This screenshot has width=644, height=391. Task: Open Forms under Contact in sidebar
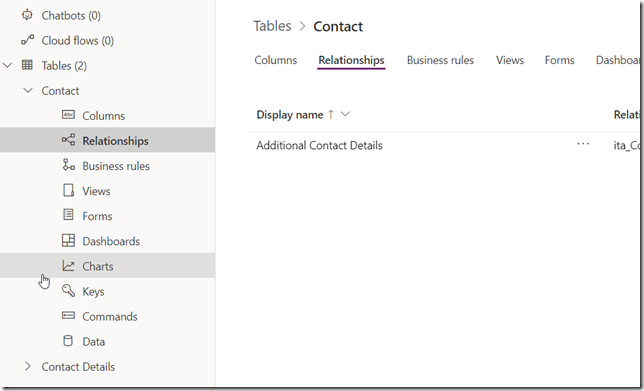(97, 216)
